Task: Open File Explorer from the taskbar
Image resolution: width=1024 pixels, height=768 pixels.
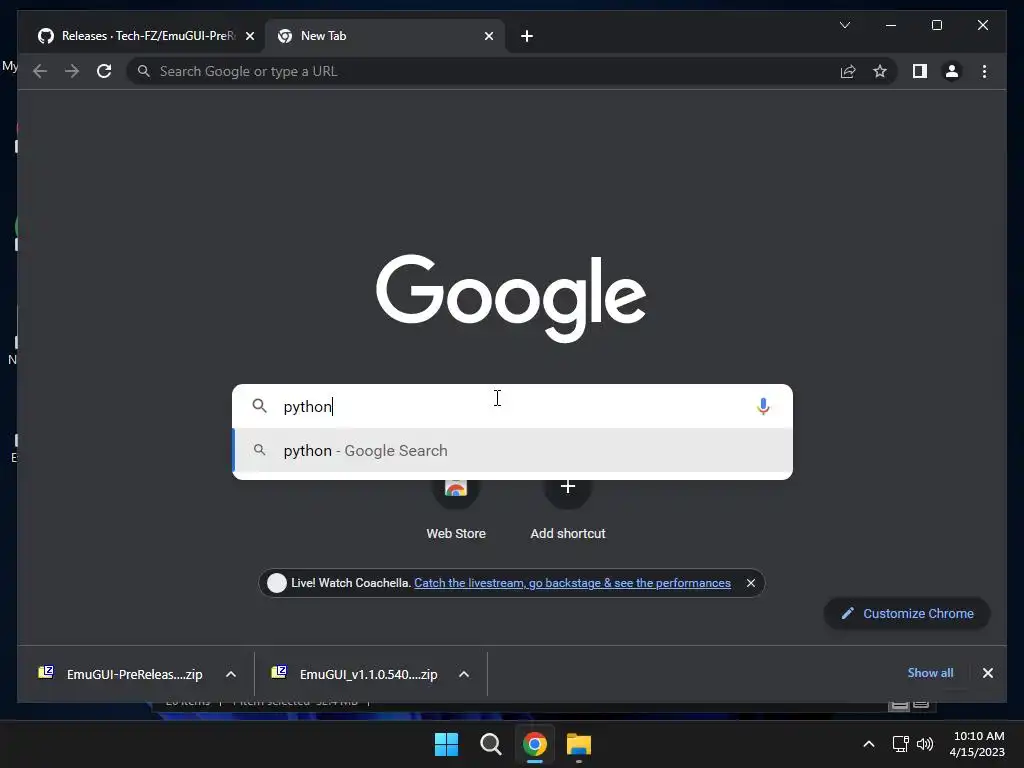Action: (579, 744)
